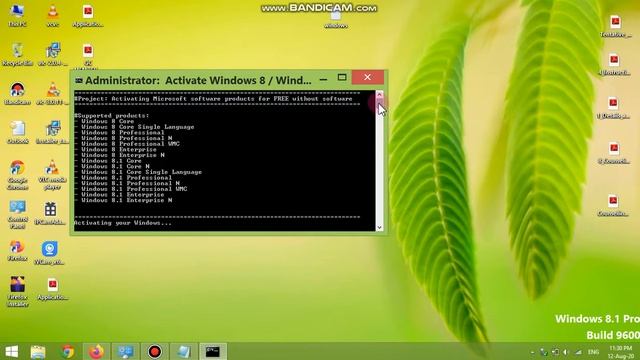
Task: Click the '#Project: Activating Microsoft software' line
Action: pos(213,99)
